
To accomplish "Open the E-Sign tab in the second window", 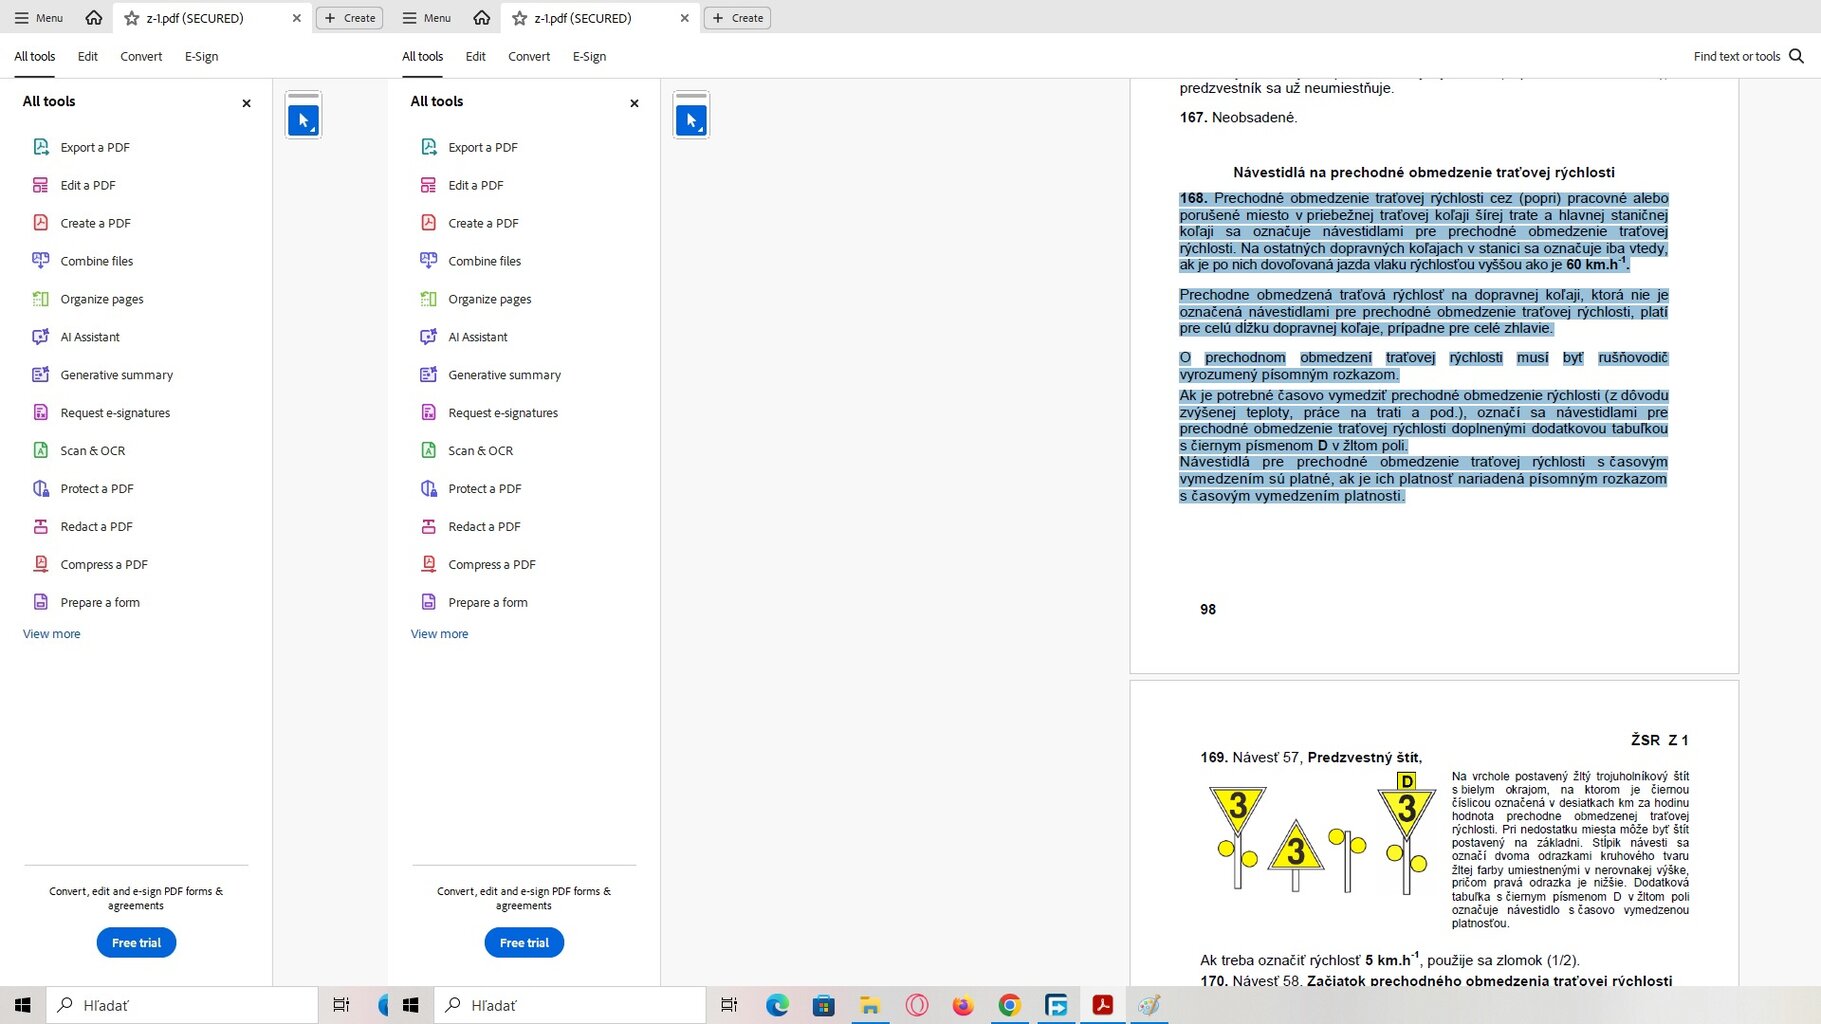I will point(589,56).
